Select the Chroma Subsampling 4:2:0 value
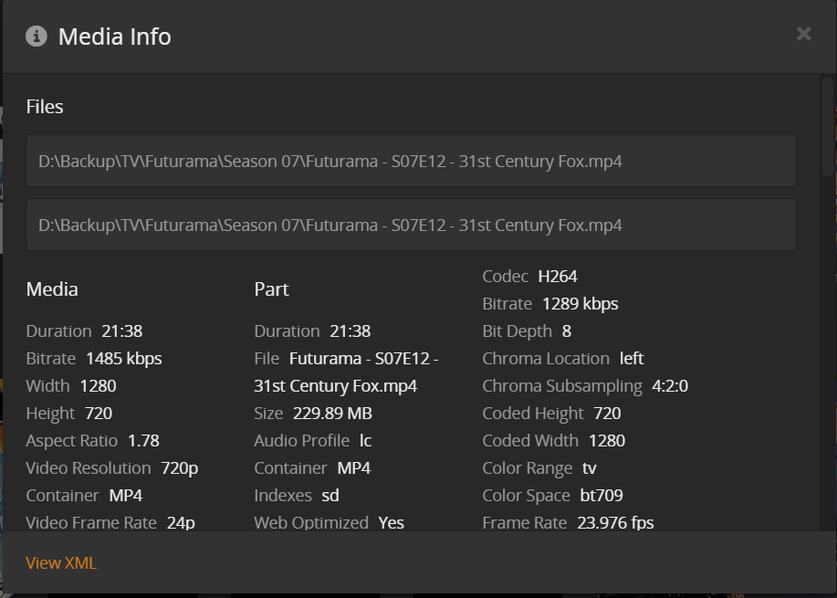Viewport: 837px width, 598px height. point(669,386)
